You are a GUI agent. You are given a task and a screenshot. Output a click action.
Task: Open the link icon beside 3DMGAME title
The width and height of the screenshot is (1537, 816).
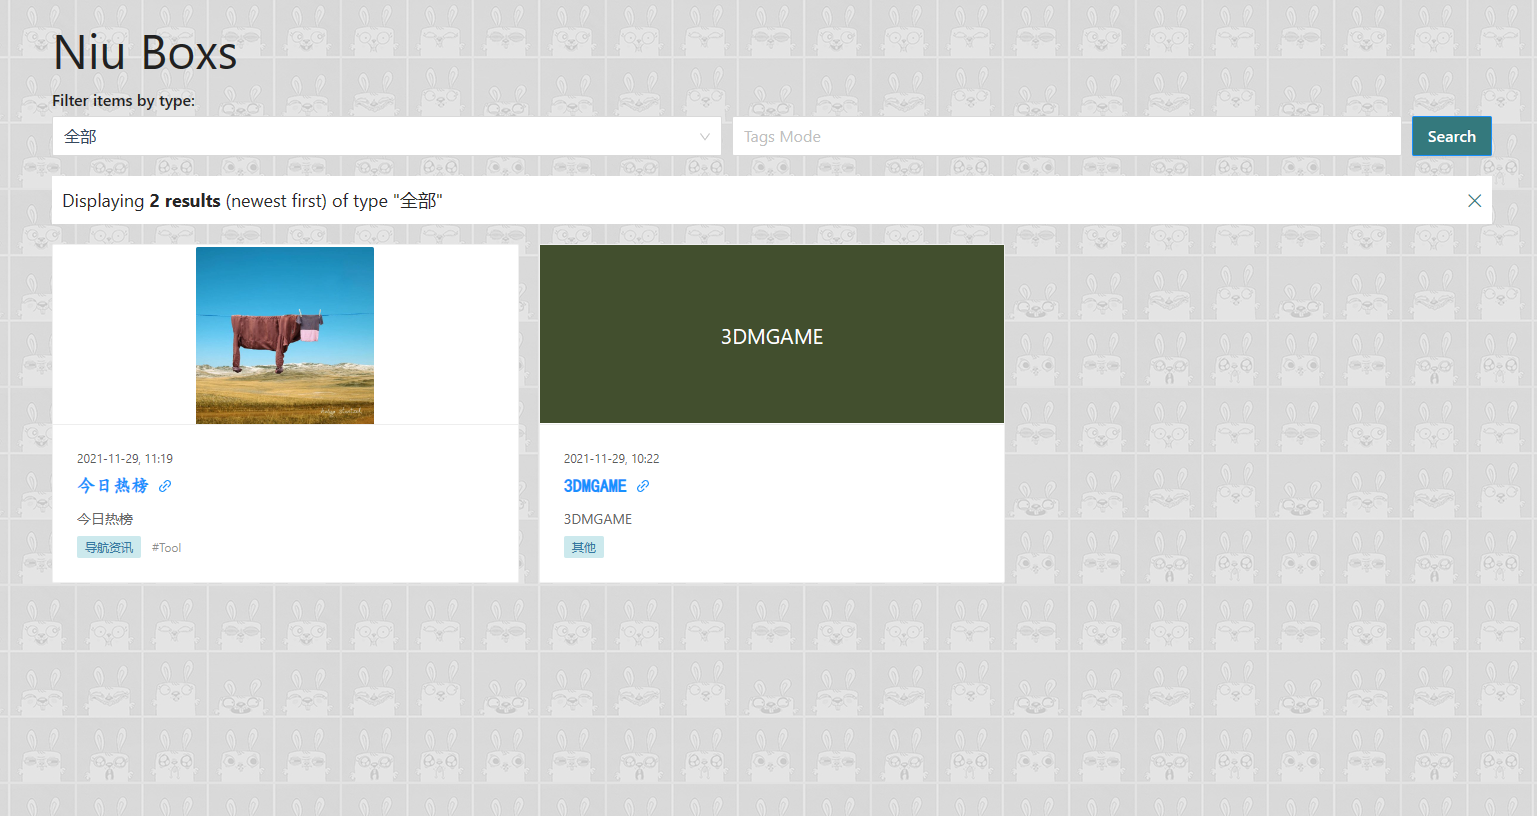pyautogui.click(x=643, y=486)
